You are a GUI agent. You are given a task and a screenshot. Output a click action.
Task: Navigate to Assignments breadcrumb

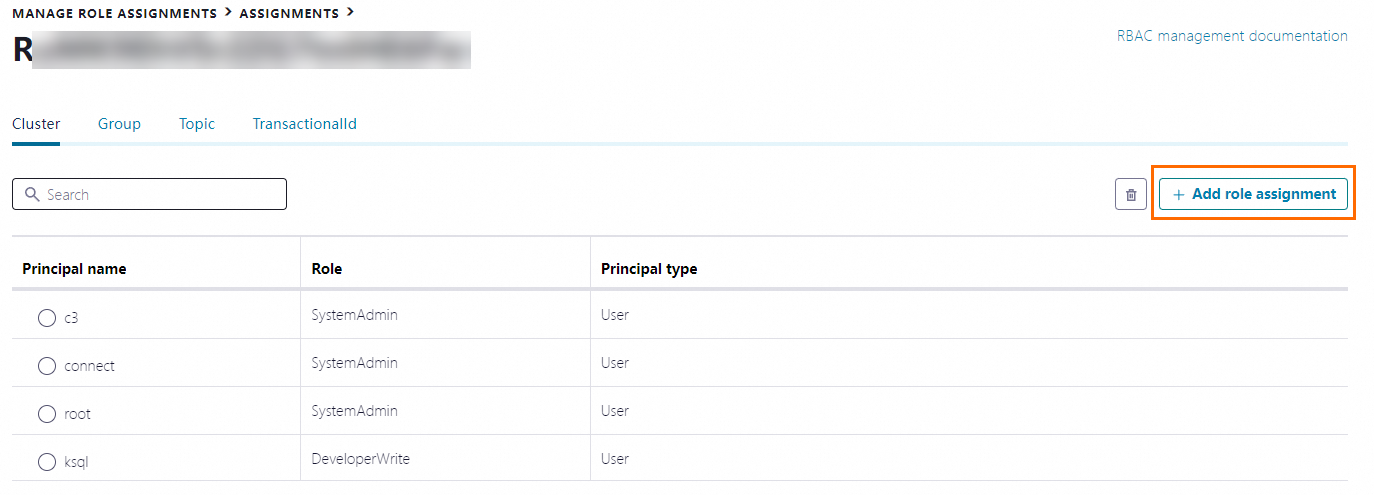(x=289, y=14)
